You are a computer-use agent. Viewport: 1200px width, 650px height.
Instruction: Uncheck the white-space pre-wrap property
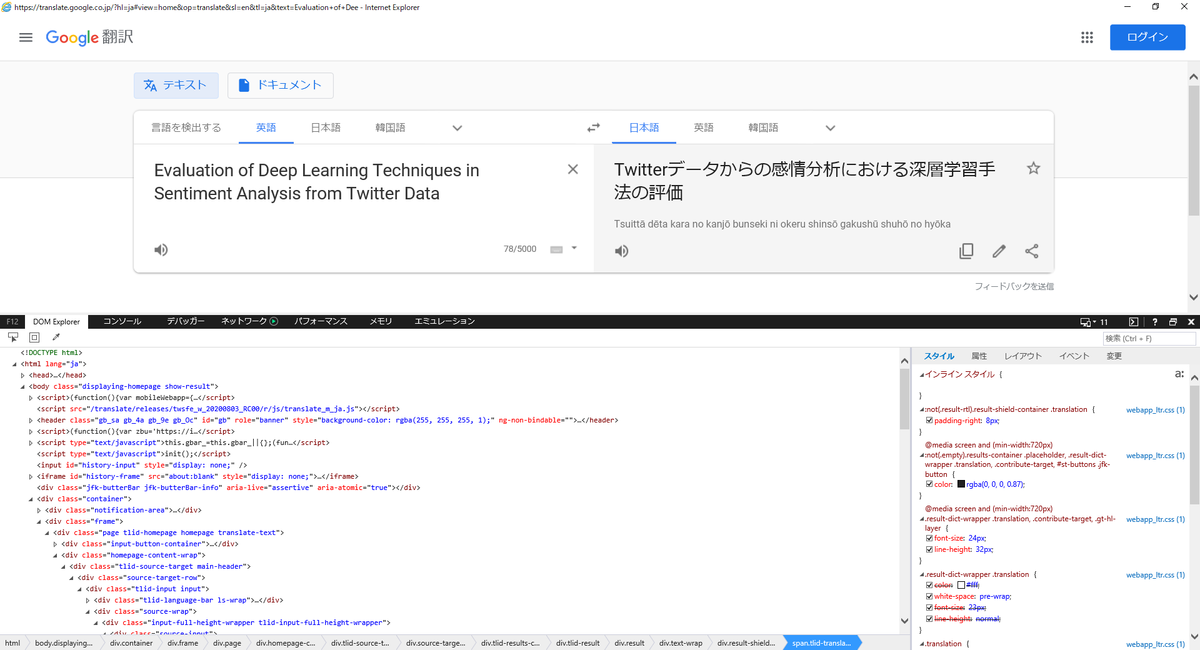929,596
